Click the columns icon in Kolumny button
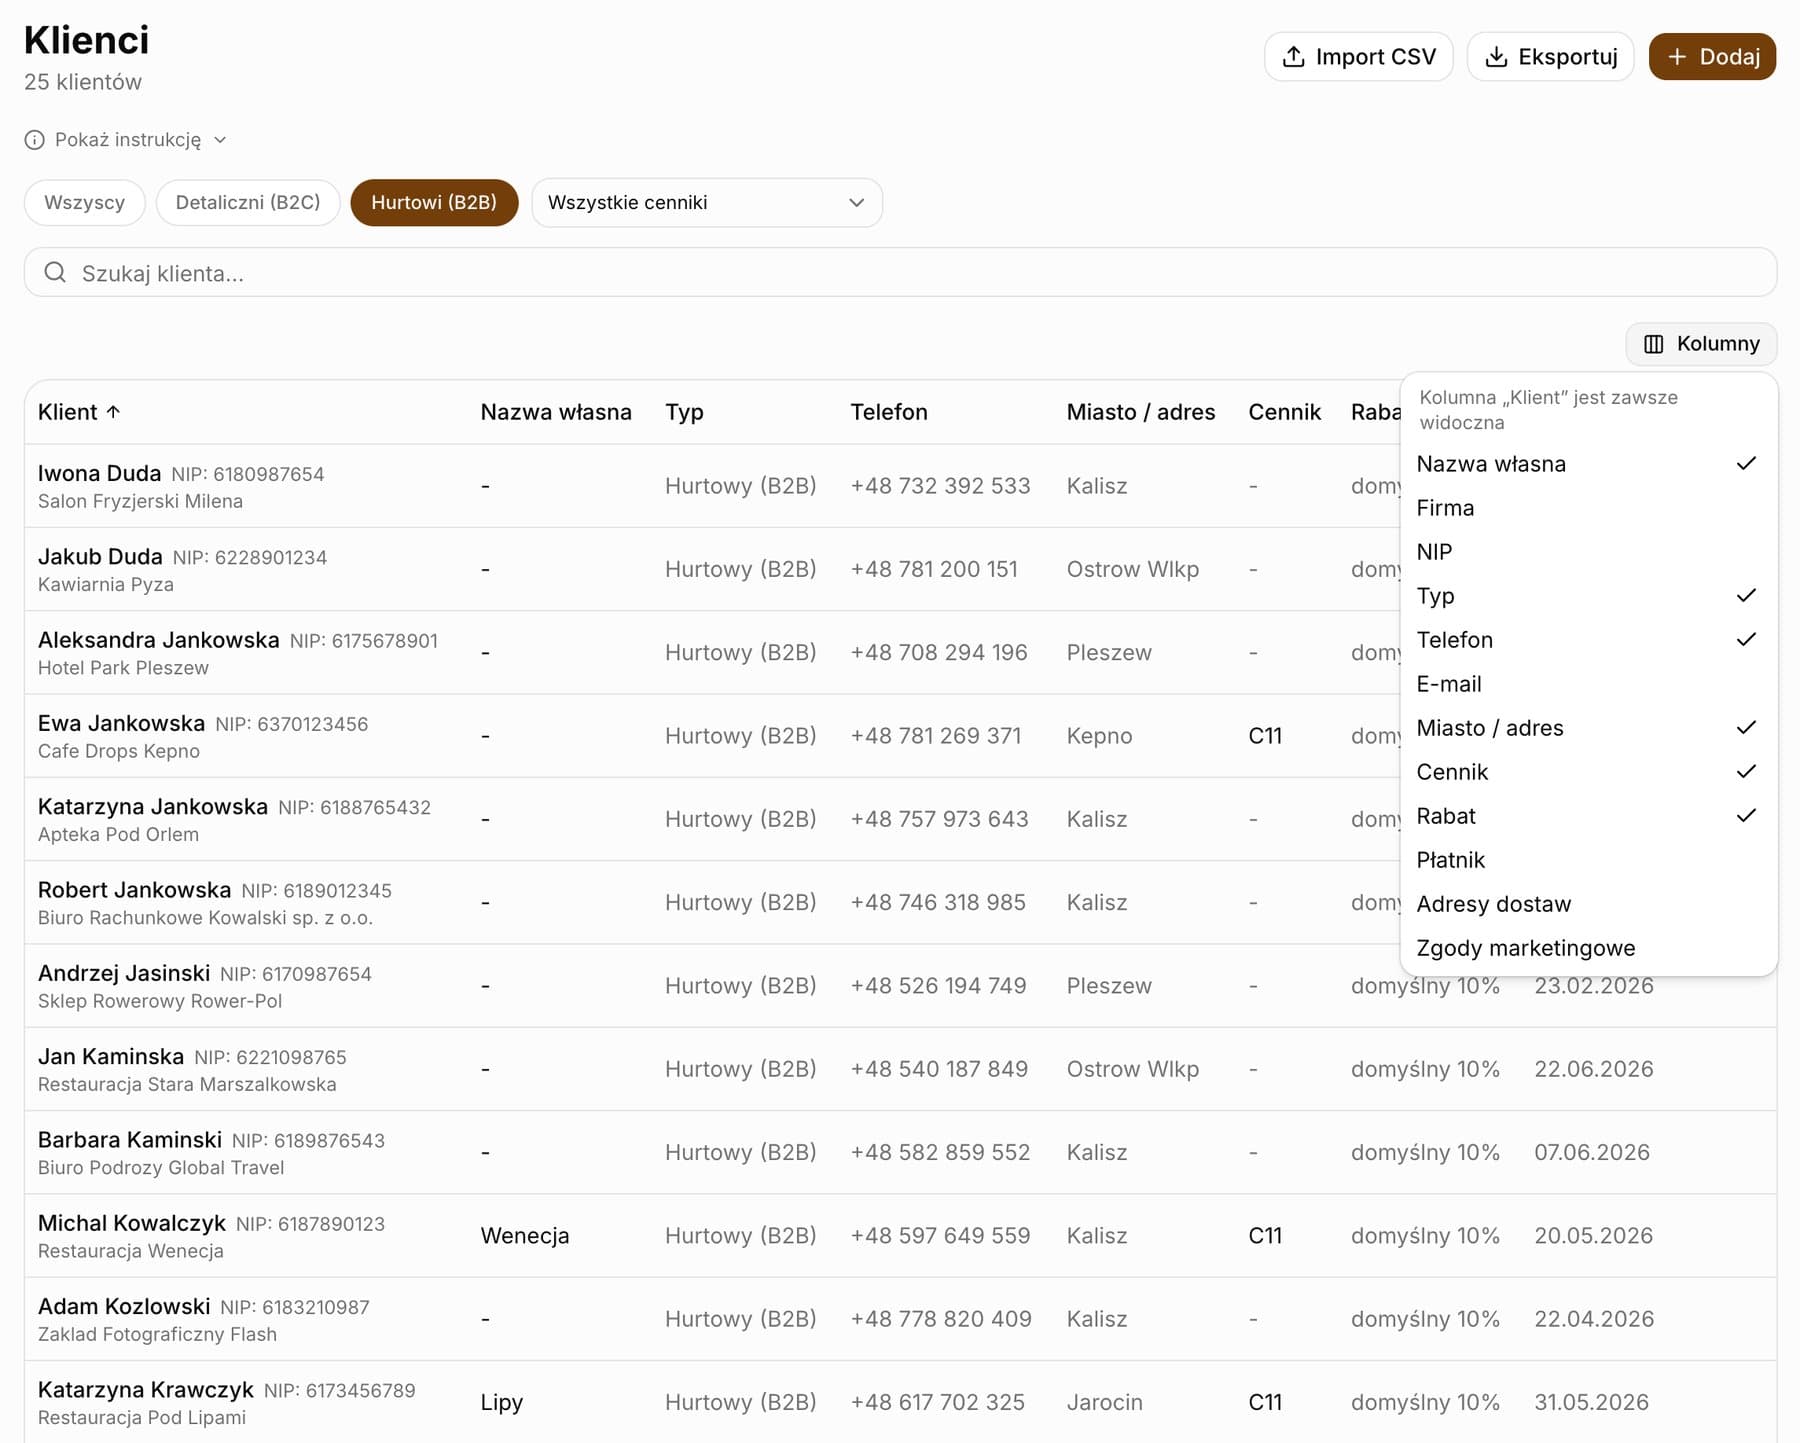This screenshot has height=1443, width=1800. pos(1654,344)
